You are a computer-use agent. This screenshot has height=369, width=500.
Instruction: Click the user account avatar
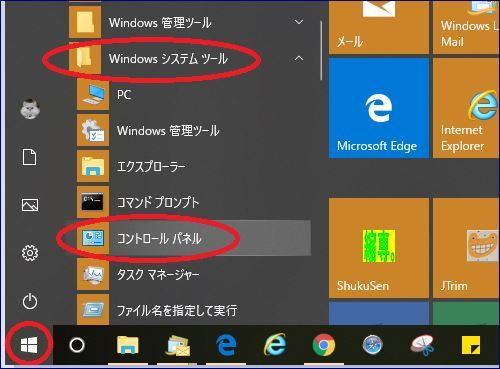click(x=30, y=108)
